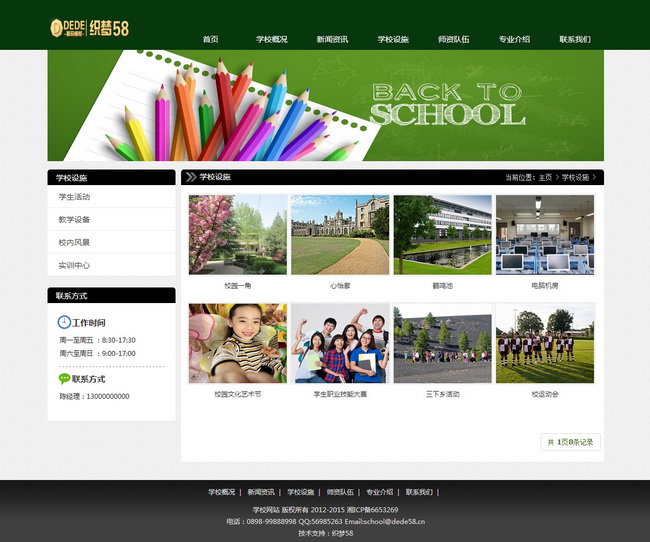The height and width of the screenshot is (542, 650).
Task: Open the 校园一角 photo thumbnail
Action: coord(238,235)
